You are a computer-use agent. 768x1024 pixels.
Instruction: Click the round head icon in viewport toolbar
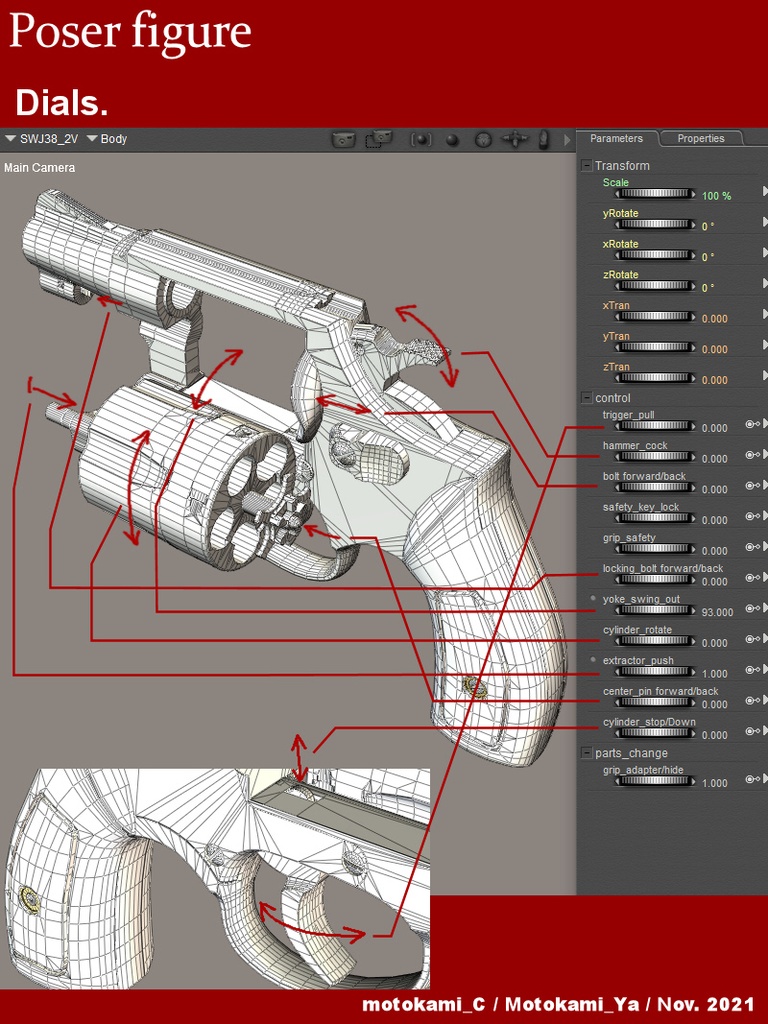point(483,140)
